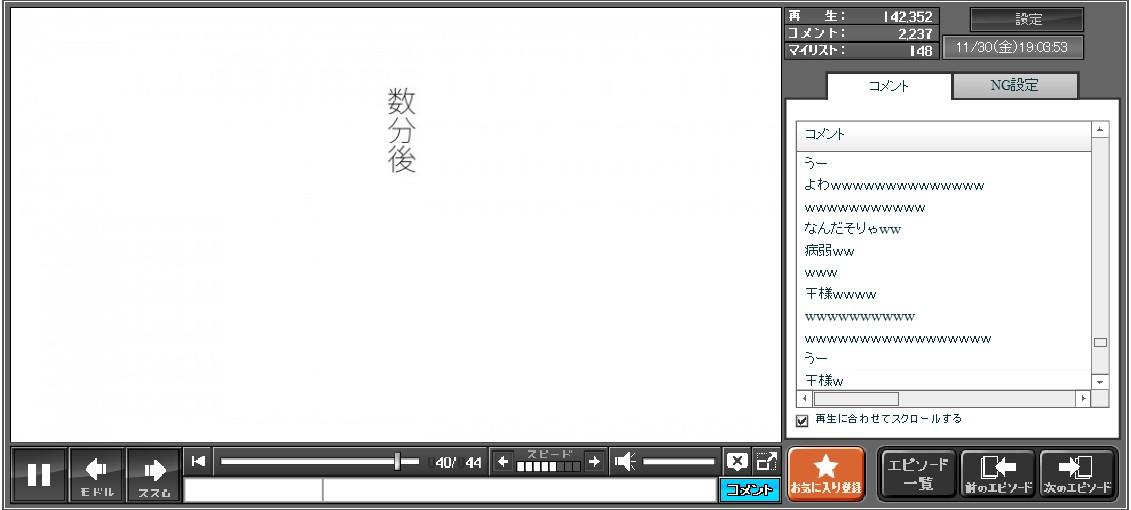Go to the previous episode (前のエピソード)
This screenshot has width=1131, height=510.
click(998, 474)
